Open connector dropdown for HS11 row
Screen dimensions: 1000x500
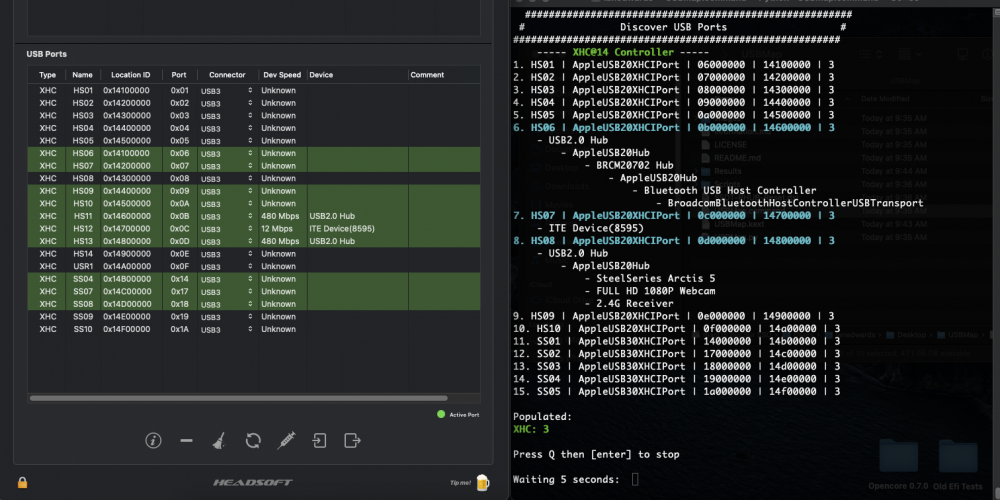227,216
